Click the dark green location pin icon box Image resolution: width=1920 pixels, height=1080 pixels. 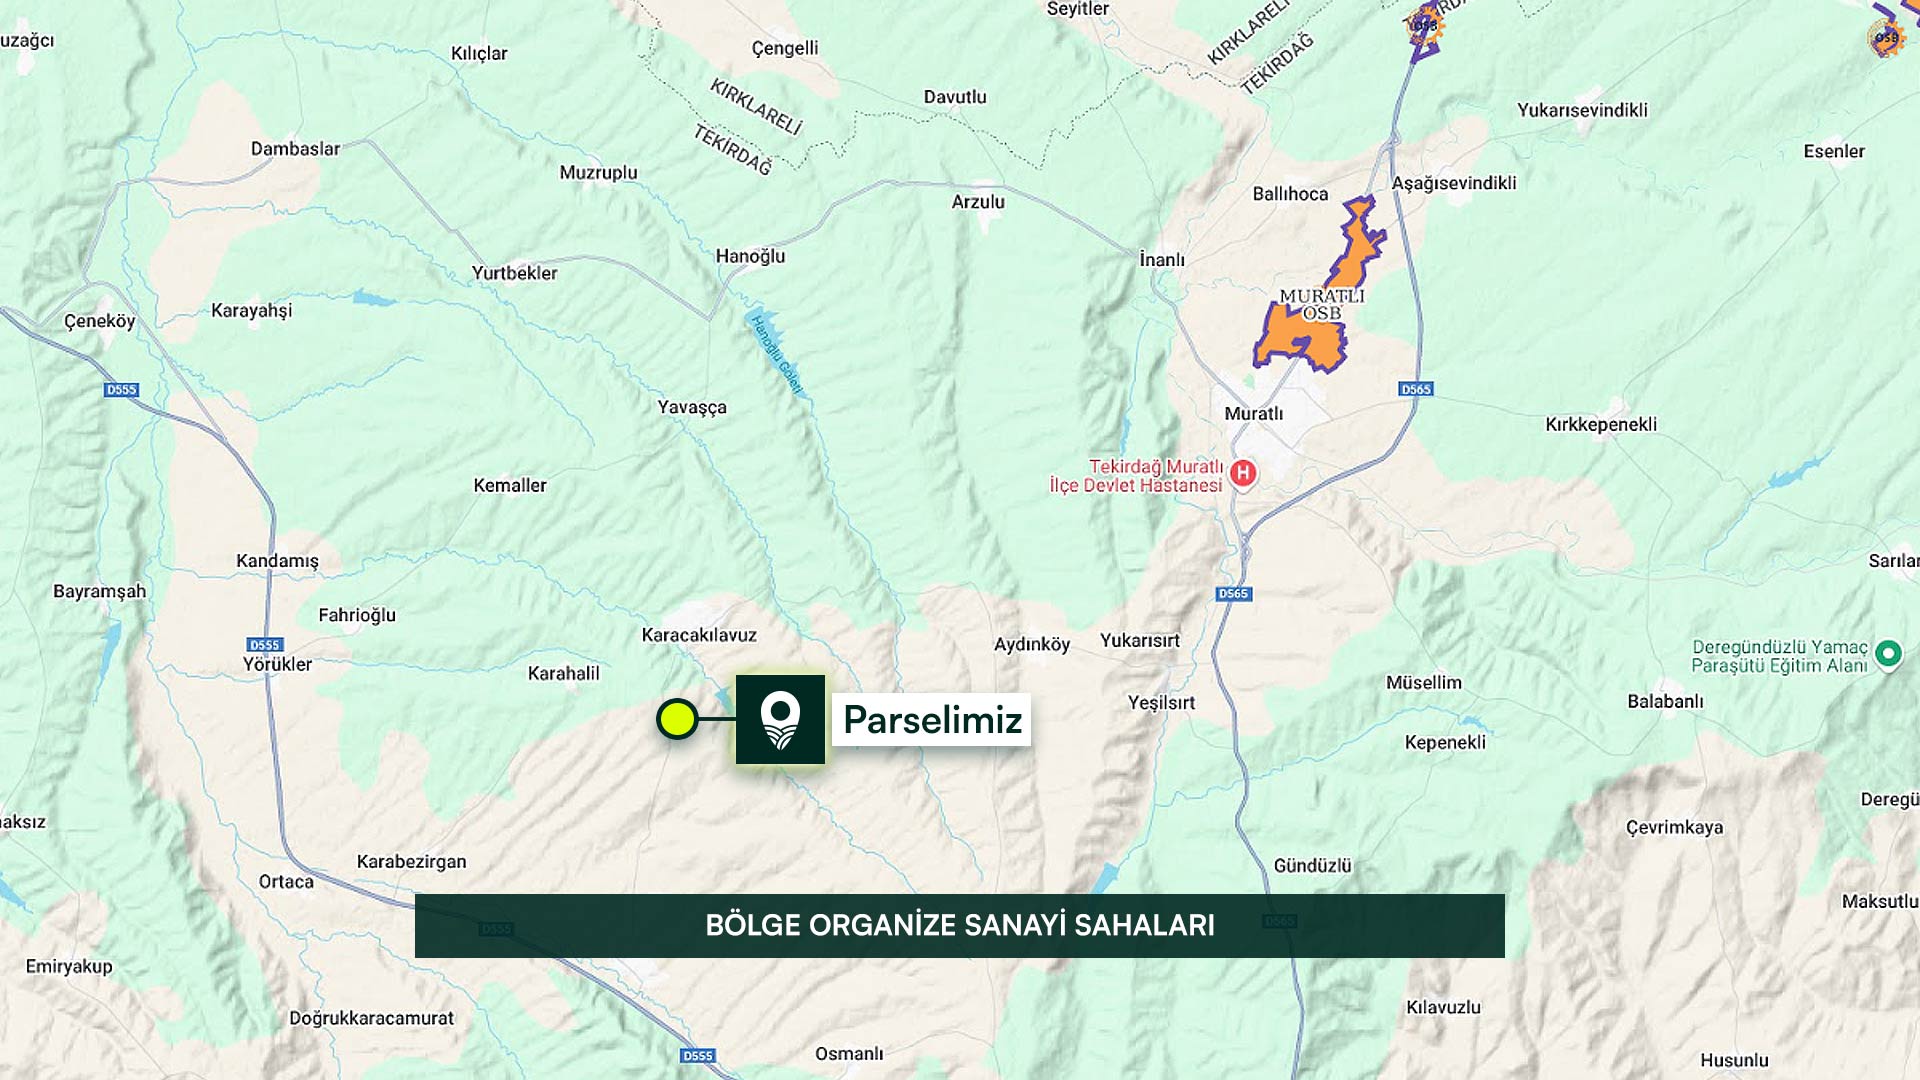(x=780, y=719)
